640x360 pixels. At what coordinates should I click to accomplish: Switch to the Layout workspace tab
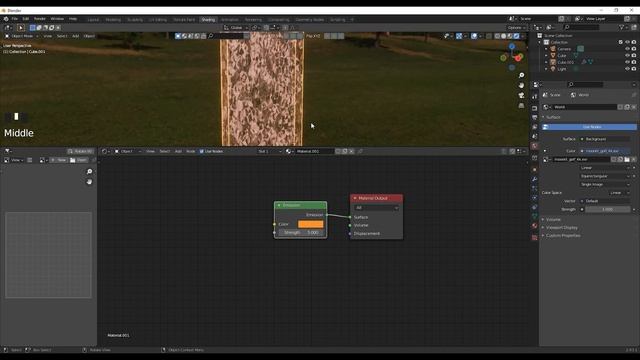[93, 20]
